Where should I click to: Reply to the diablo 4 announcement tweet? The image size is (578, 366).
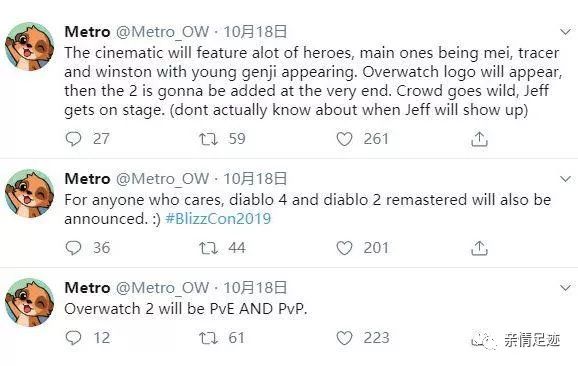coord(73,248)
